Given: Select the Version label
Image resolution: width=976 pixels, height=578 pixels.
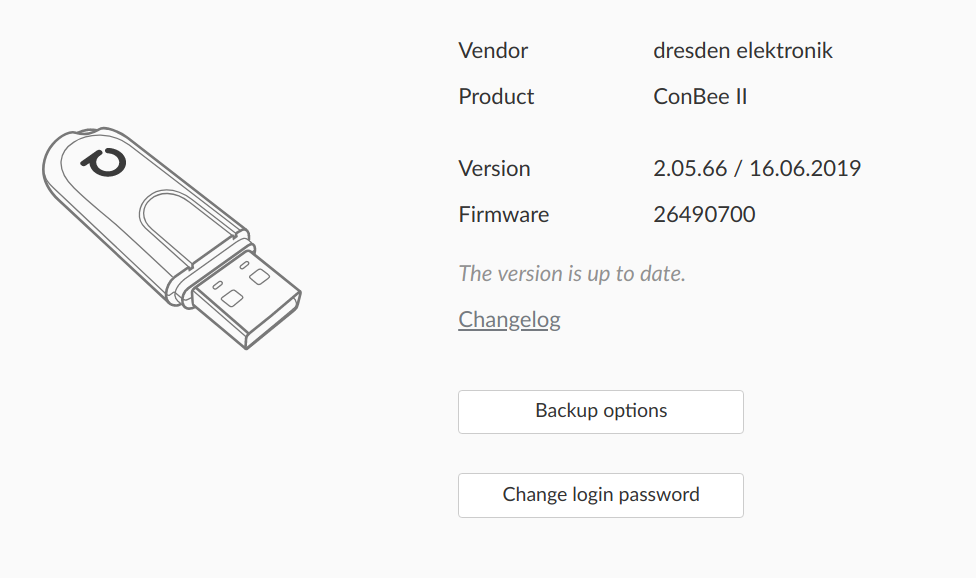Looking at the screenshot, I should click(x=494, y=168).
